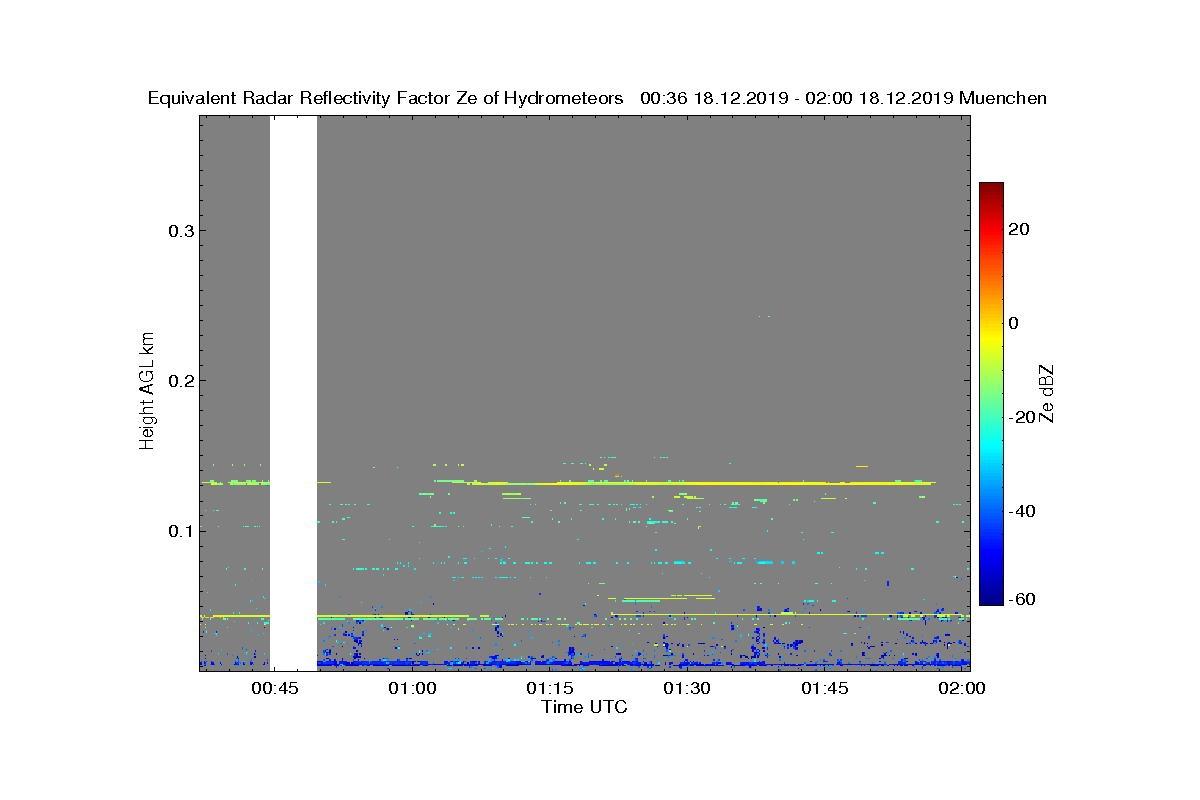Click the Time UTC axis title
The image size is (1200, 800).
click(585, 707)
